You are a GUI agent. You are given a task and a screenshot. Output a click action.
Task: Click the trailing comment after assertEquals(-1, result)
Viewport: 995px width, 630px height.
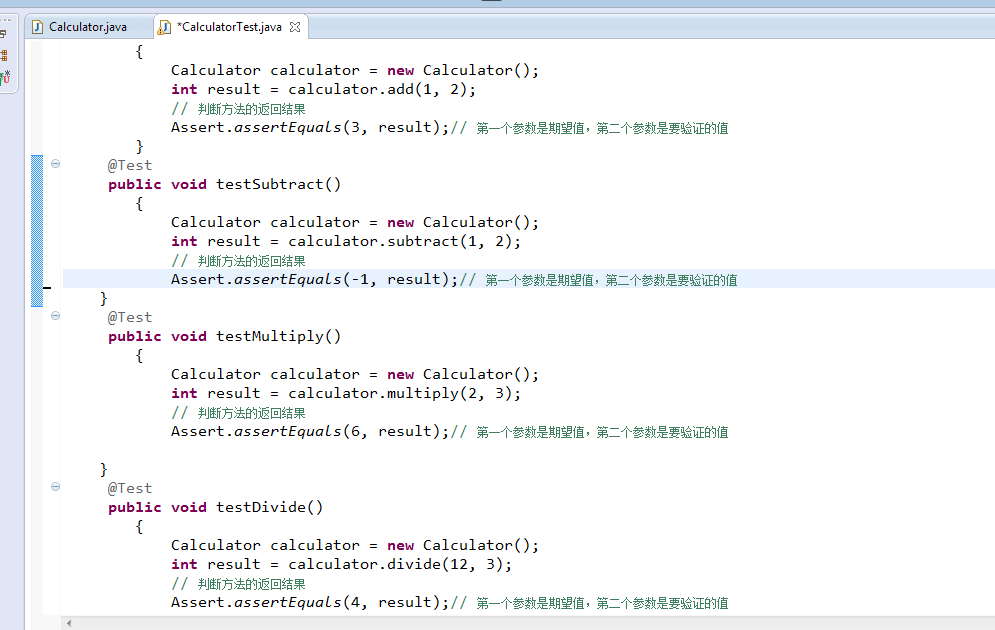click(x=598, y=280)
